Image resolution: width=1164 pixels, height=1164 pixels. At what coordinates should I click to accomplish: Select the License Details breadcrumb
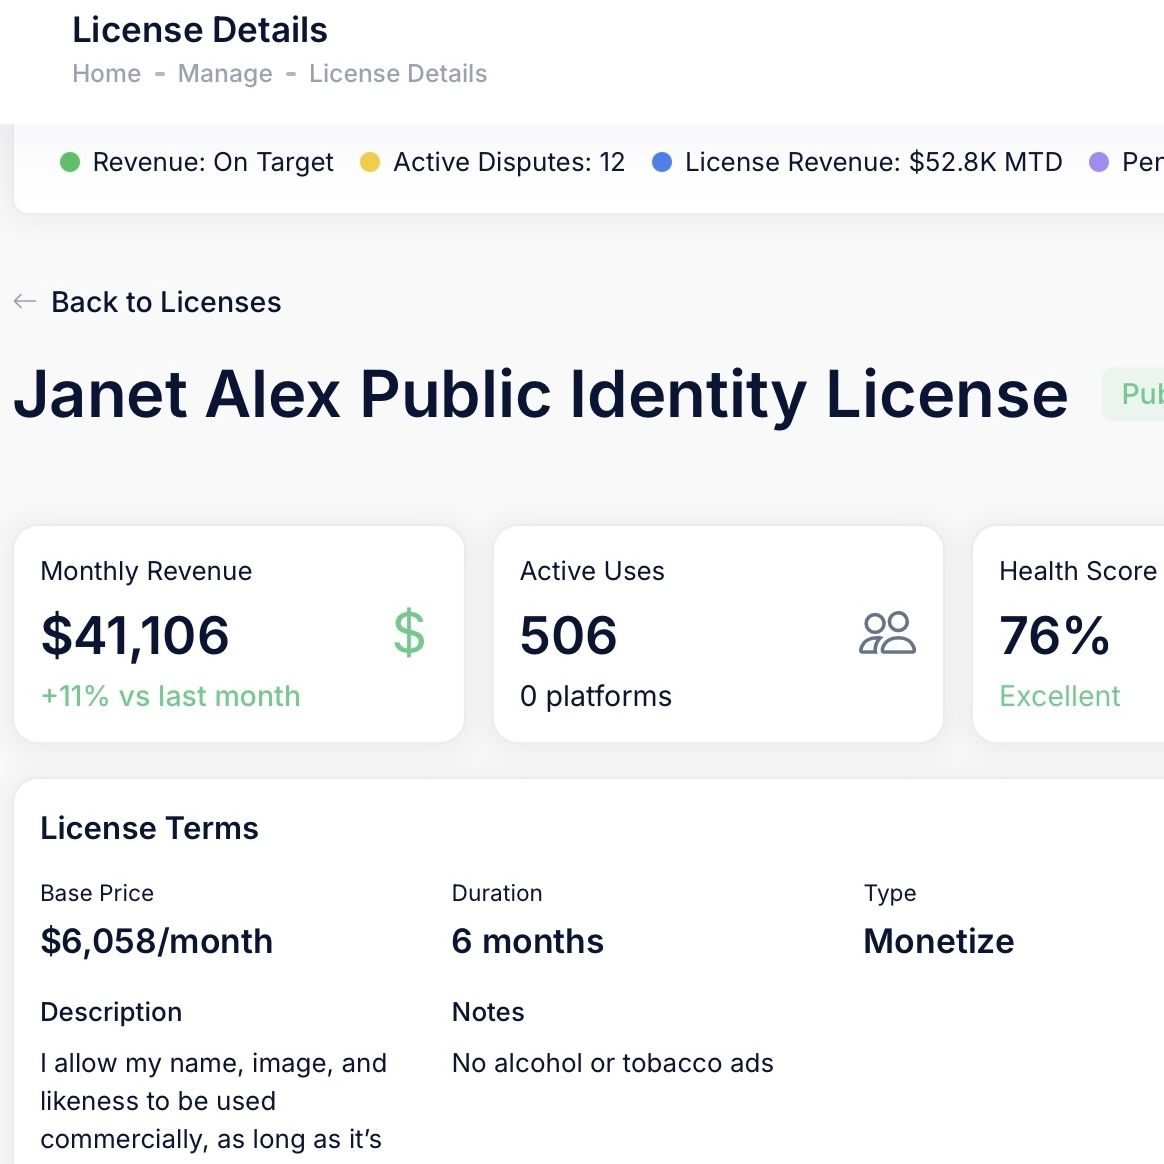click(398, 74)
